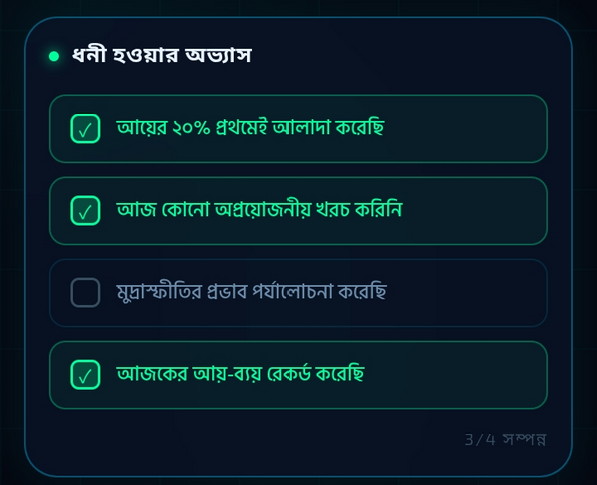The width and height of the screenshot is (597, 485).
Task: Tick the unchecked মুদ্রাস্ফীতির প্রভাব পর্যালোচনা checkbox
Action: click(x=85, y=292)
